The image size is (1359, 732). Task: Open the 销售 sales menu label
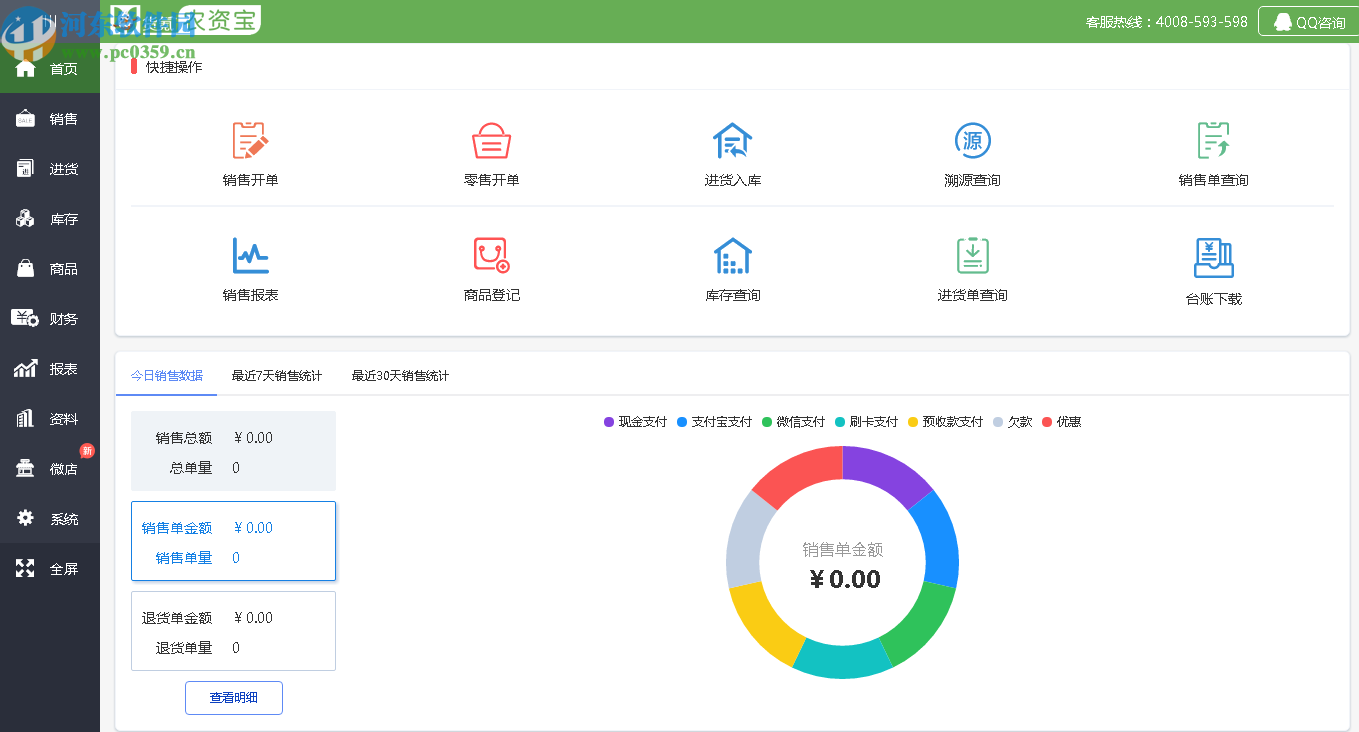click(64, 119)
